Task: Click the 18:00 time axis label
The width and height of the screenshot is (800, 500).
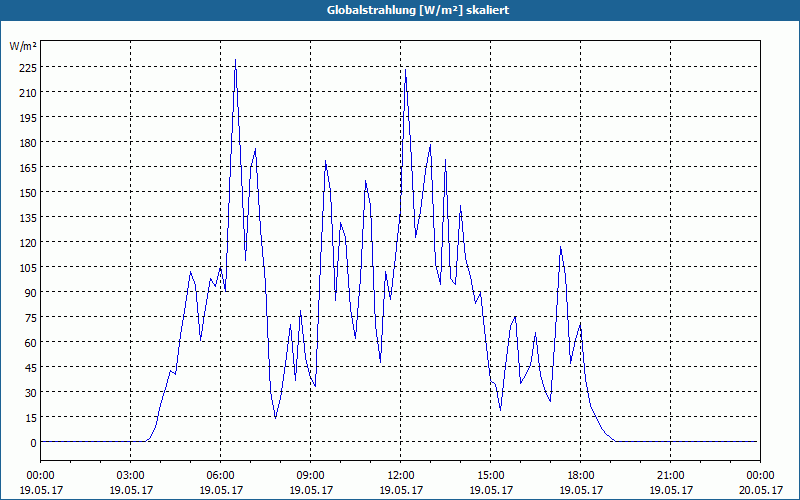Action: (x=581, y=476)
